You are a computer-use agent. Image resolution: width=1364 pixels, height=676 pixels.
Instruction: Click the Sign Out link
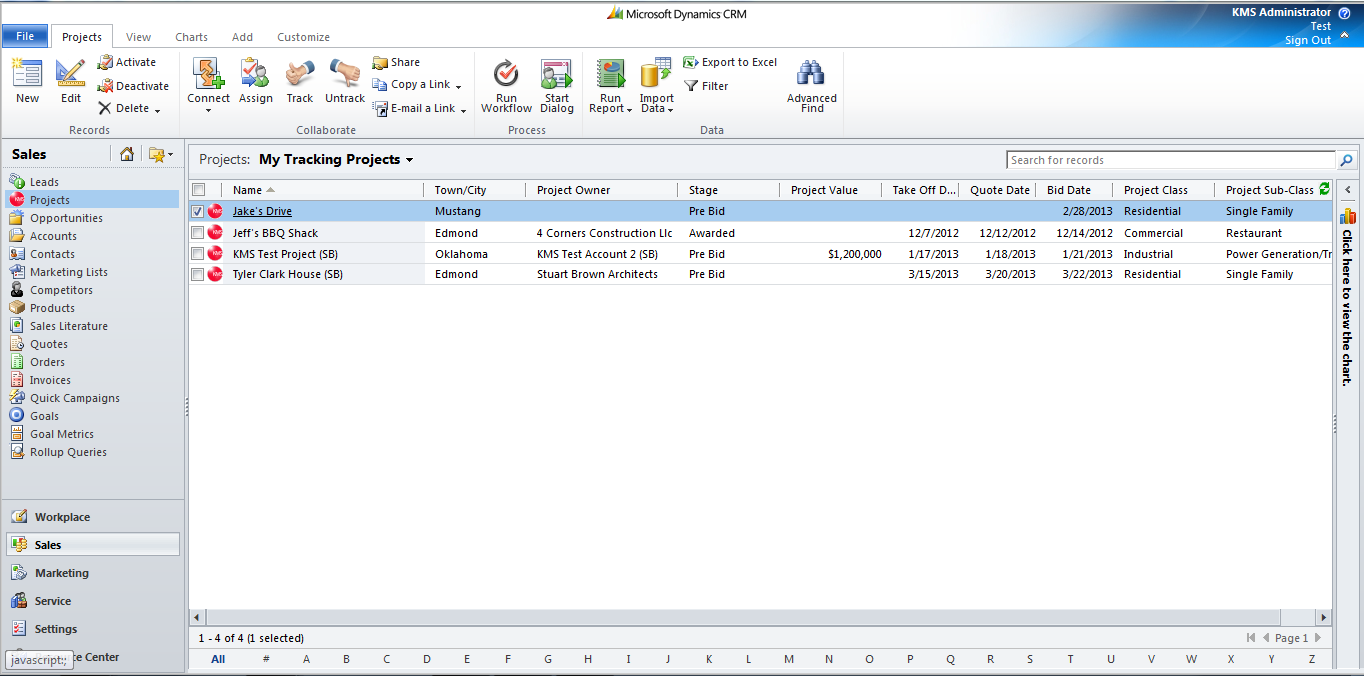point(1308,40)
